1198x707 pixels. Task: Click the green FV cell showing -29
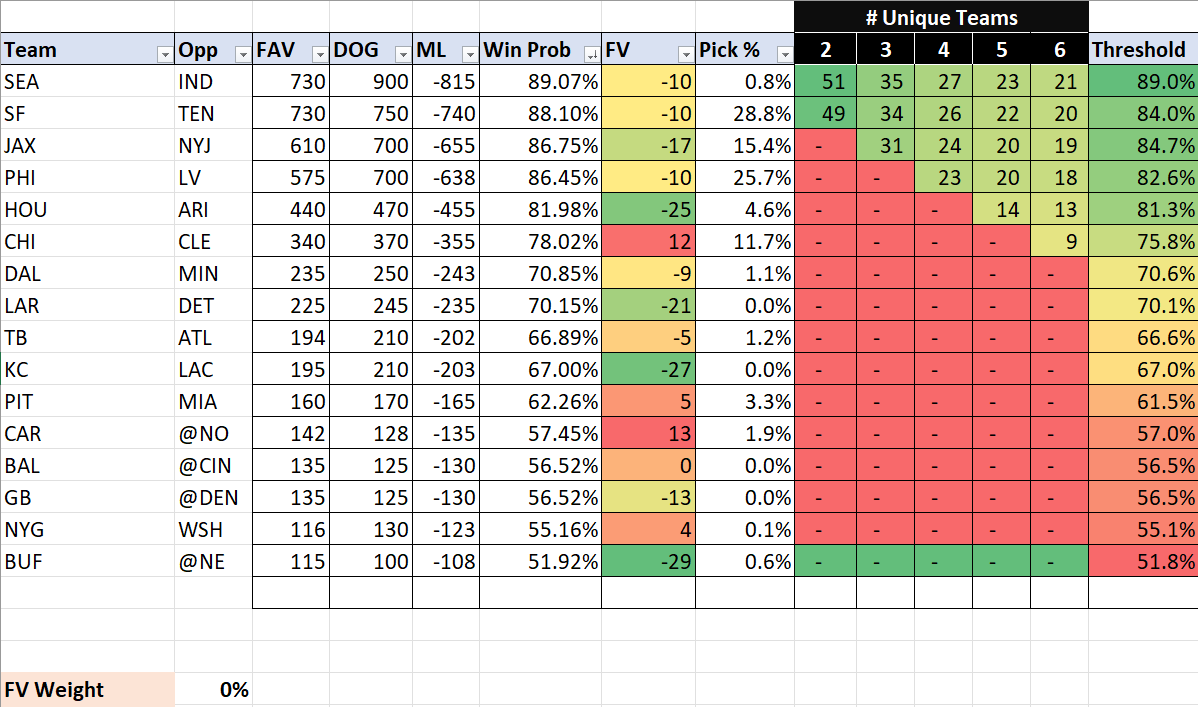[648, 562]
